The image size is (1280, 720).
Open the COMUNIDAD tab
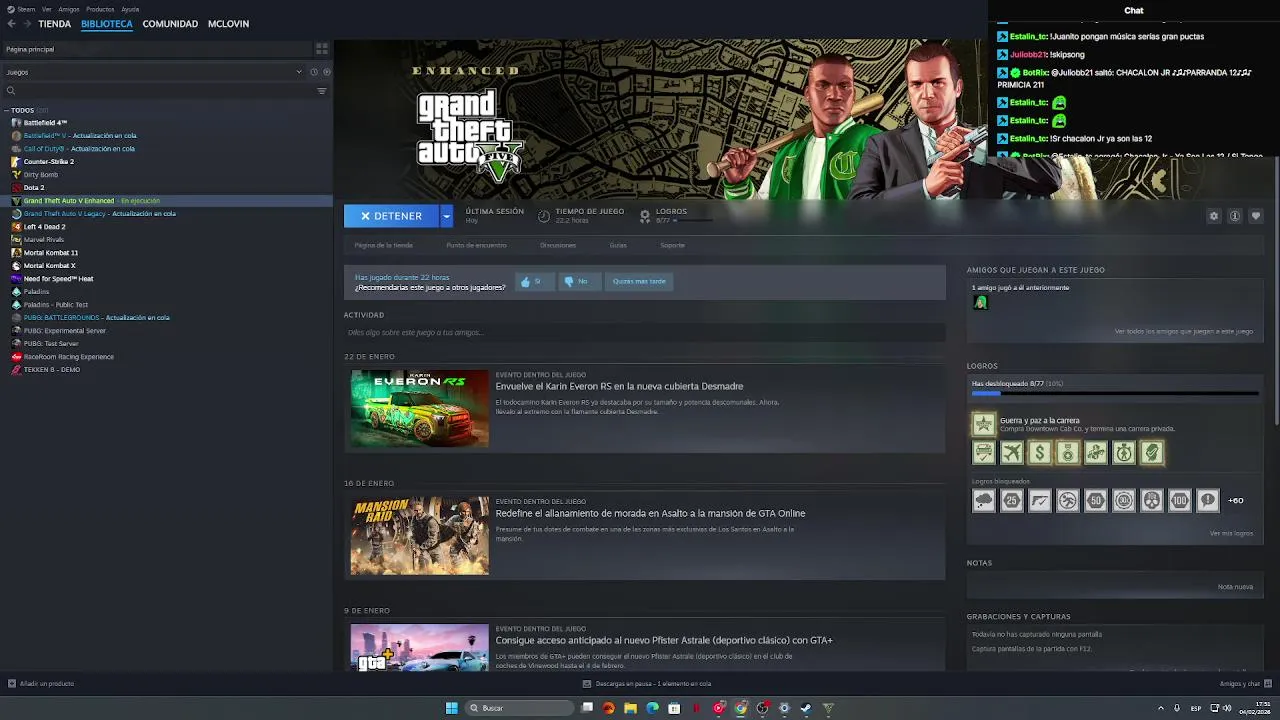(170, 24)
